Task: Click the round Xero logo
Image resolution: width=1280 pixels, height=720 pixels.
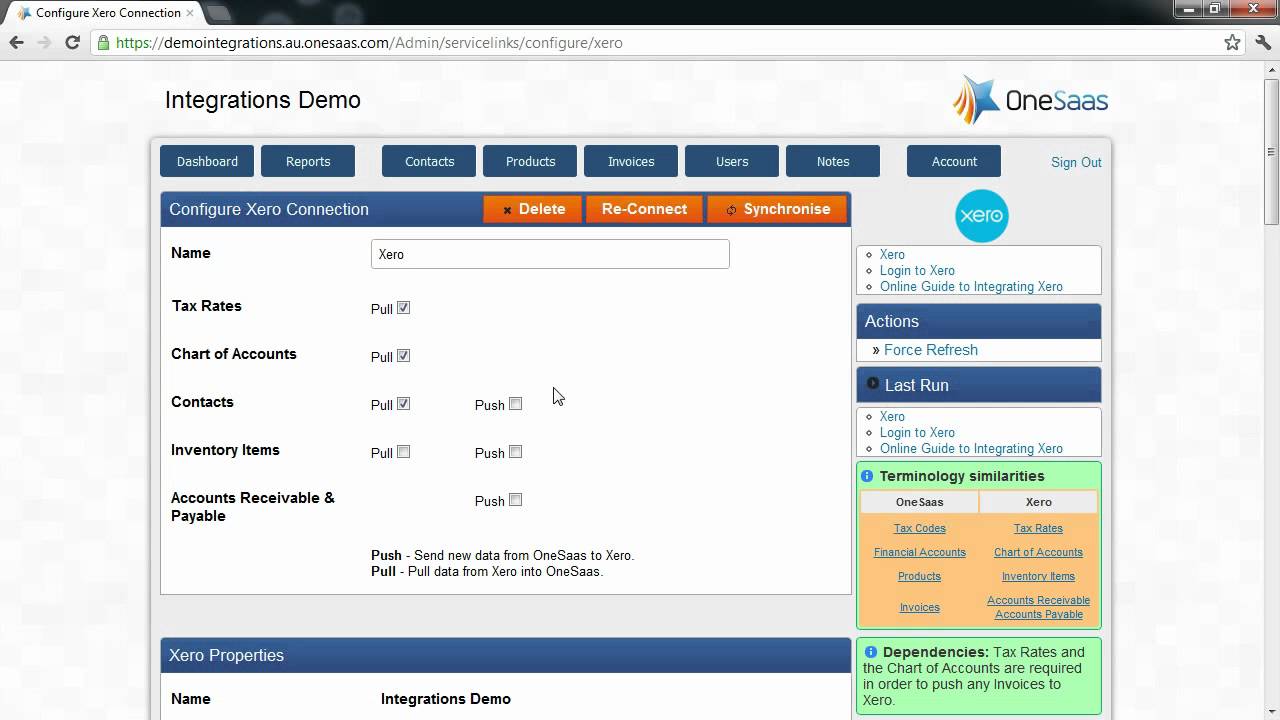Action: 981,216
